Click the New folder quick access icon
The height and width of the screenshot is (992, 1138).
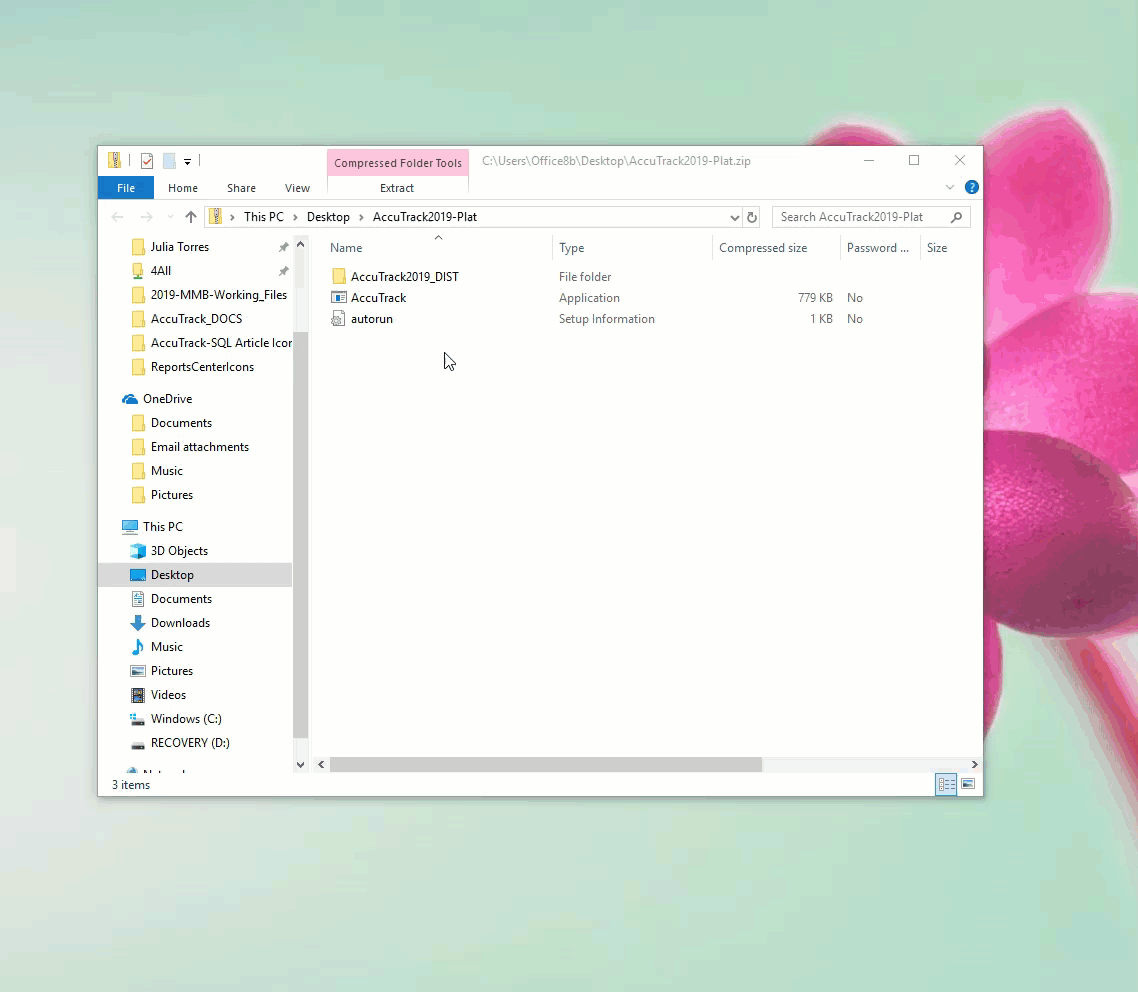coord(169,161)
